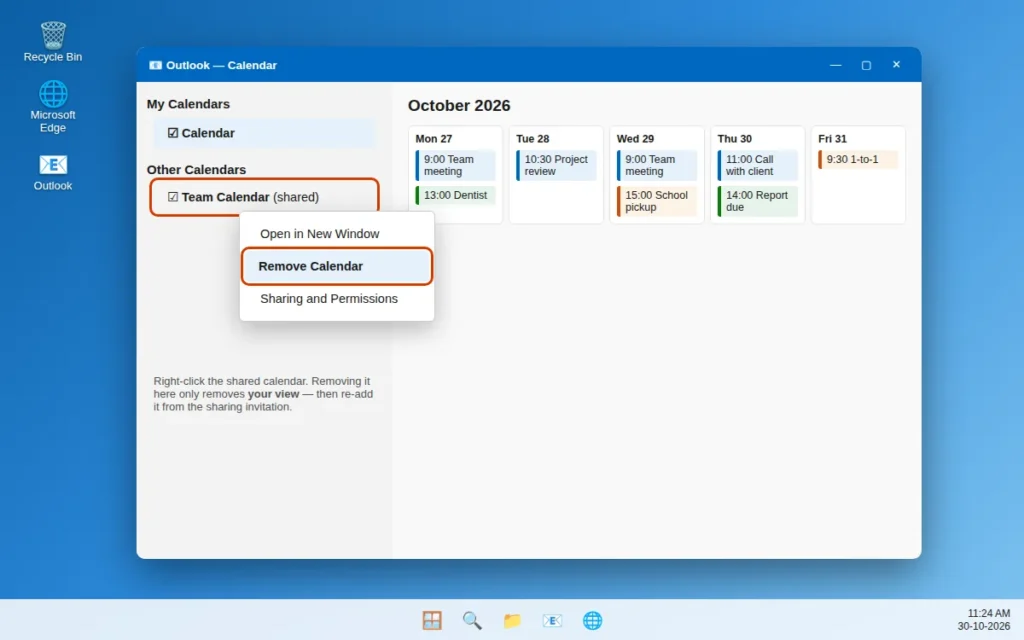Open Outlook mail icon on taskbar
Screen dimensions: 1024x640
click(x=552, y=620)
